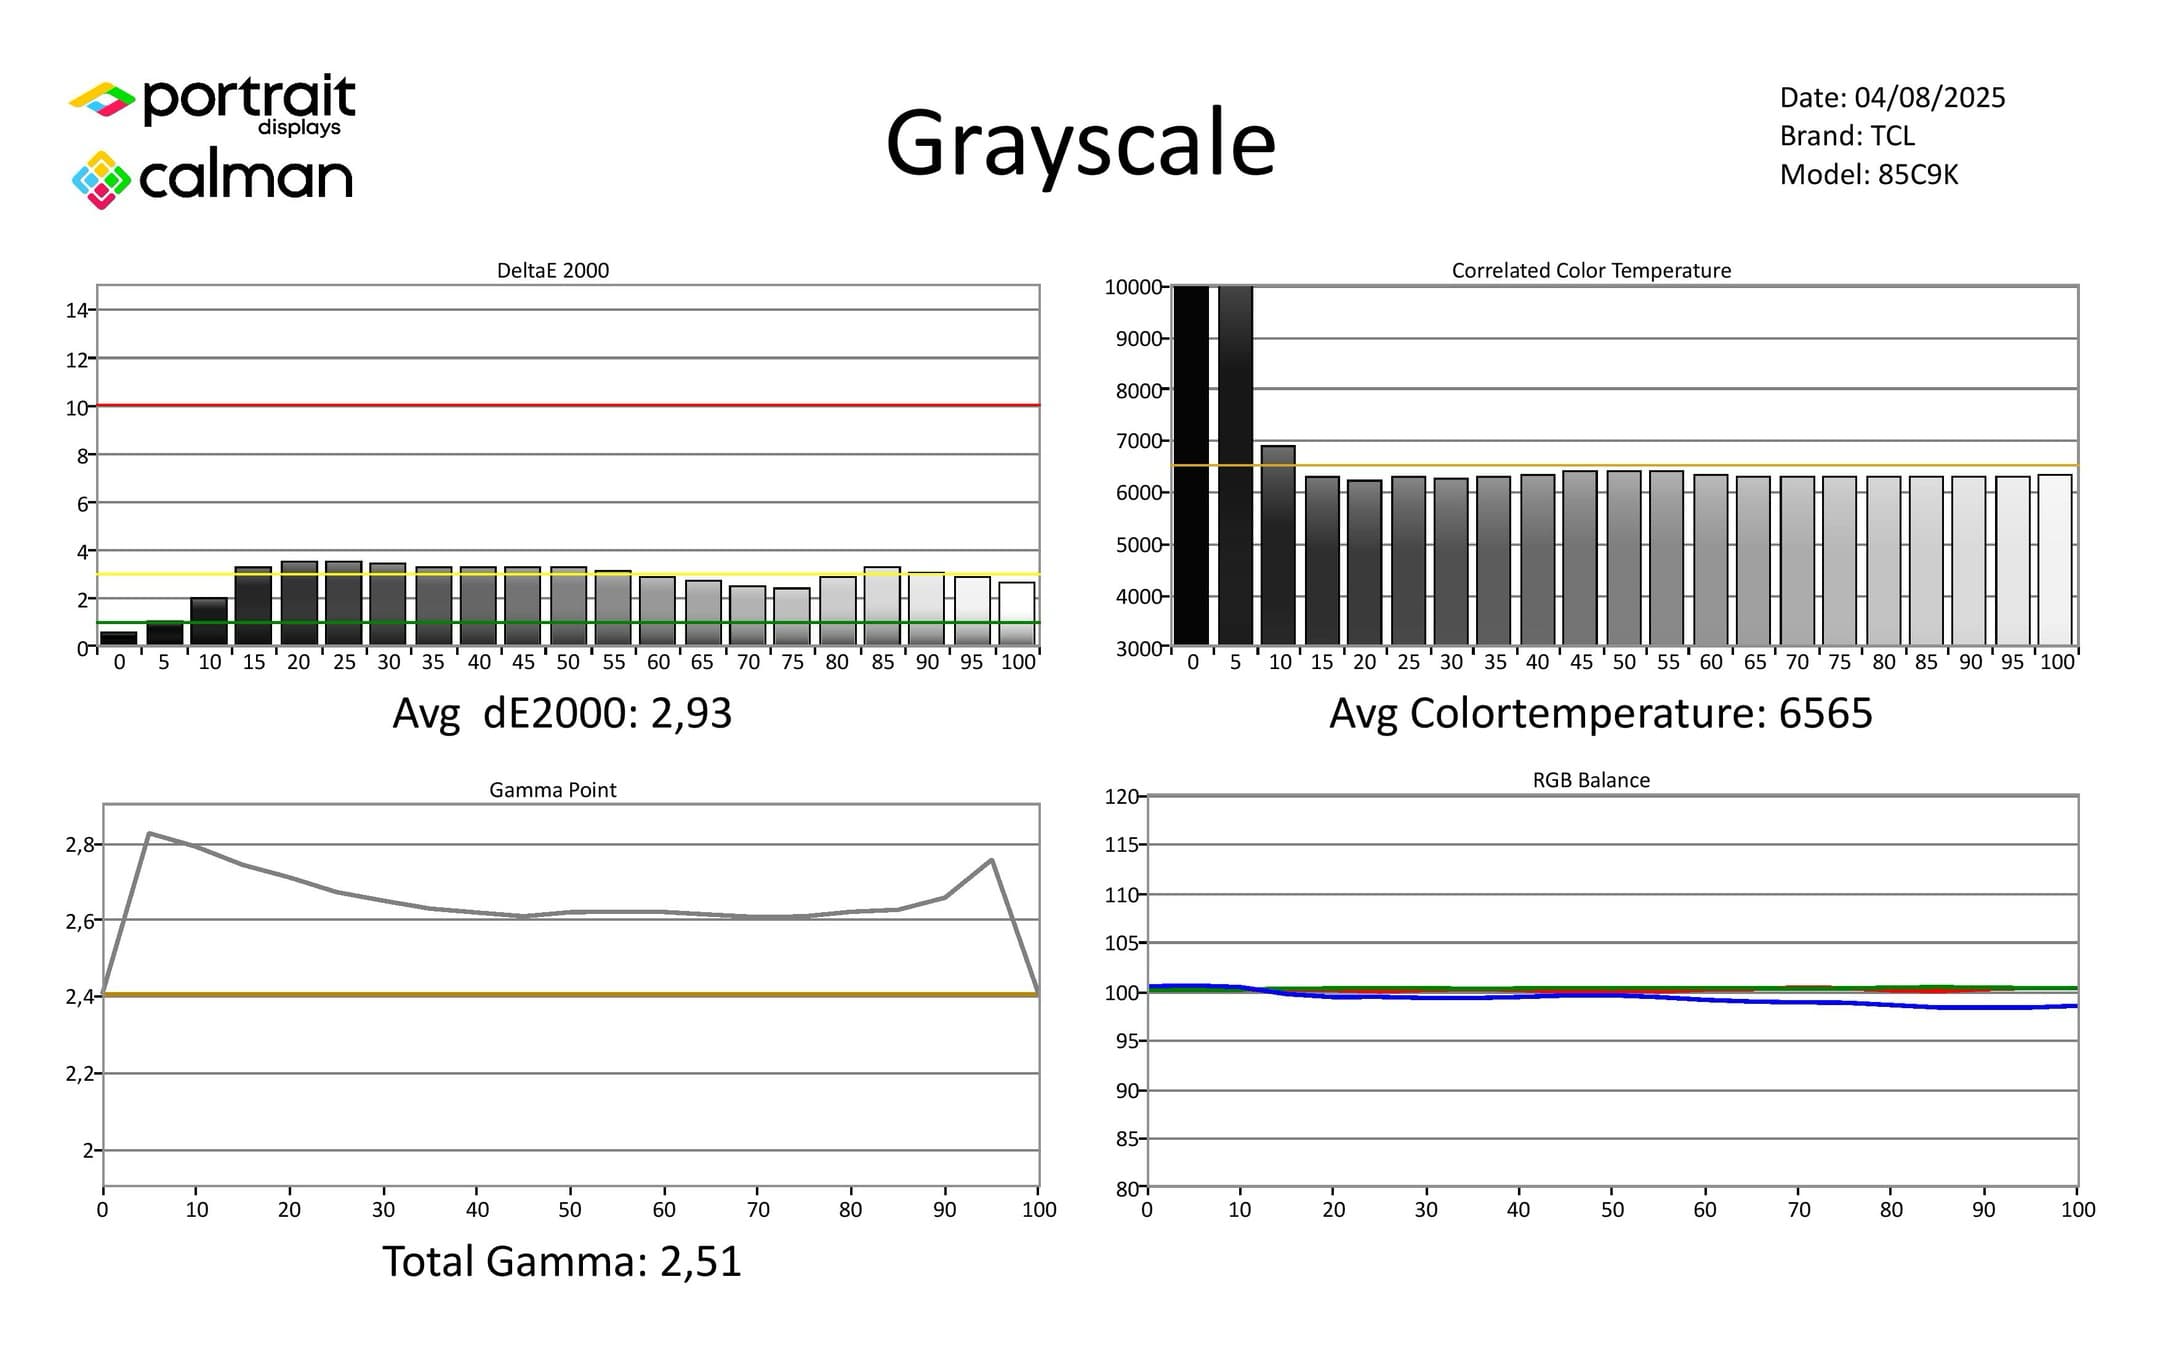Click the DeltaE 2000 chart title
The image size is (2160, 1350).
(x=553, y=270)
